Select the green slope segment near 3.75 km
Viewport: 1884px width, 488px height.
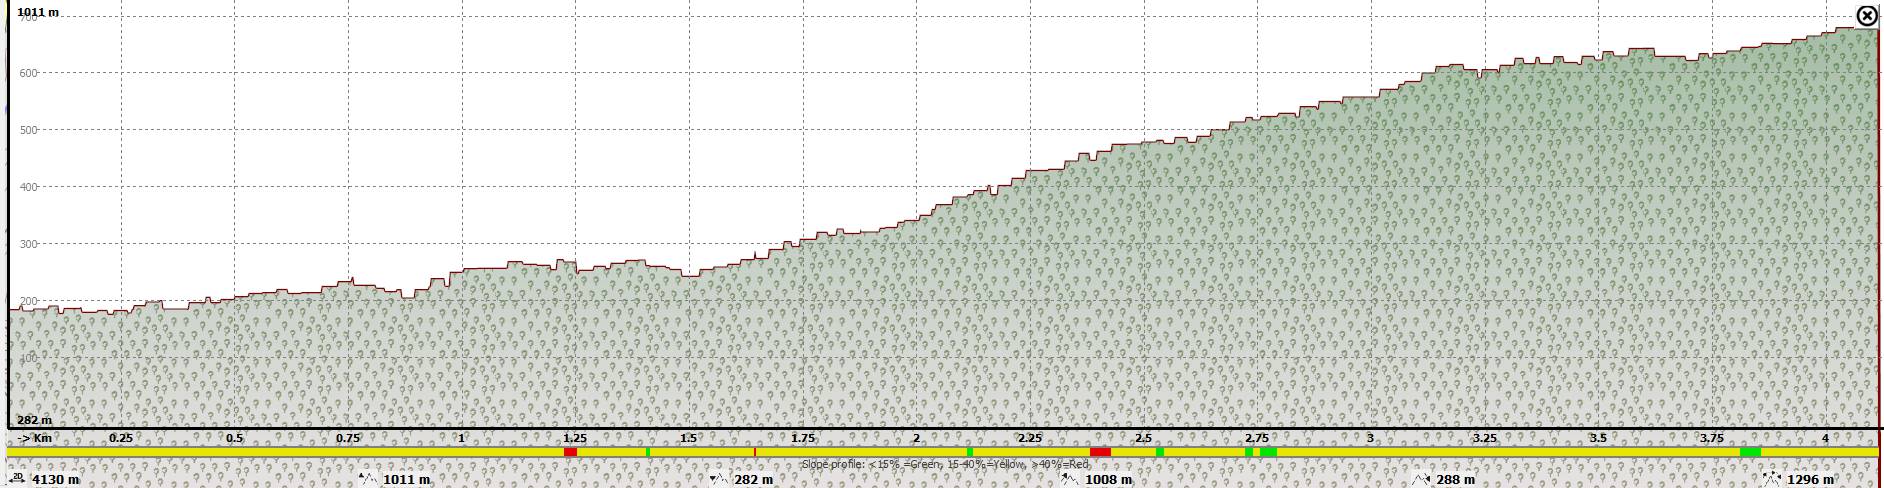pyautogui.click(x=1750, y=453)
